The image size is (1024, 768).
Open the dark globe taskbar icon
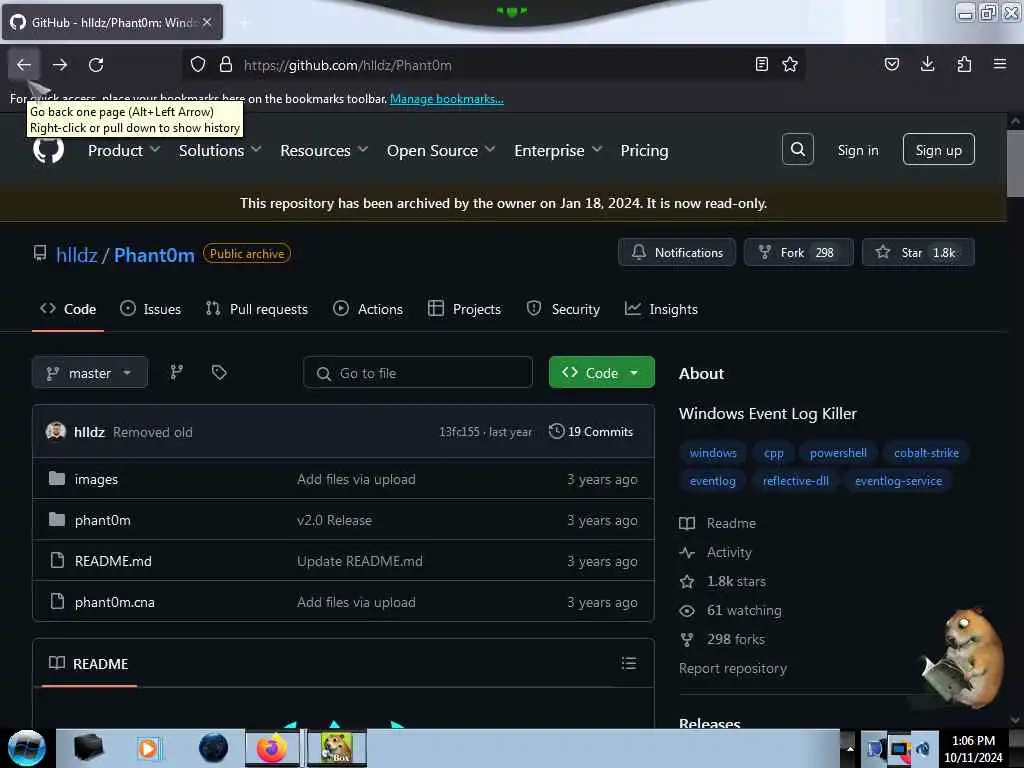[x=213, y=748]
